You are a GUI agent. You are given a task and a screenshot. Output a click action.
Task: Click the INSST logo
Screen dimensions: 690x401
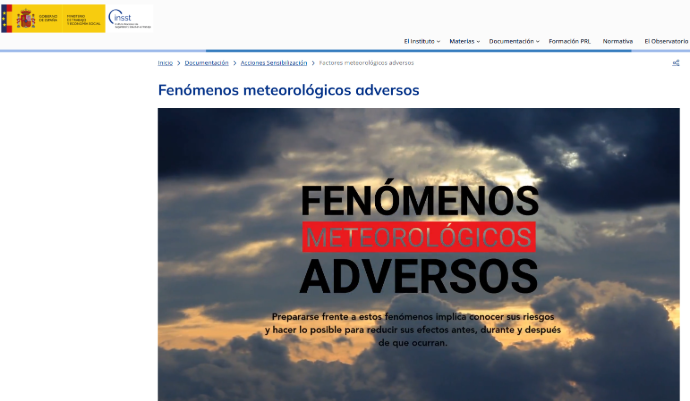129,17
